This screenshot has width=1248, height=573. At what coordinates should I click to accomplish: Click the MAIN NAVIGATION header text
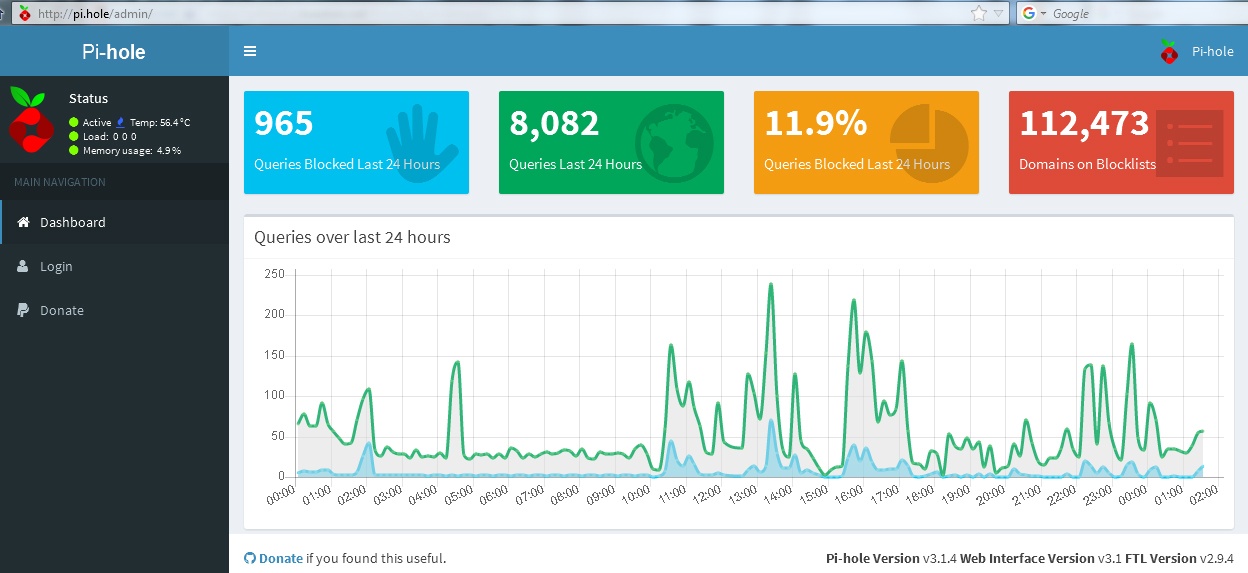(x=59, y=182)
